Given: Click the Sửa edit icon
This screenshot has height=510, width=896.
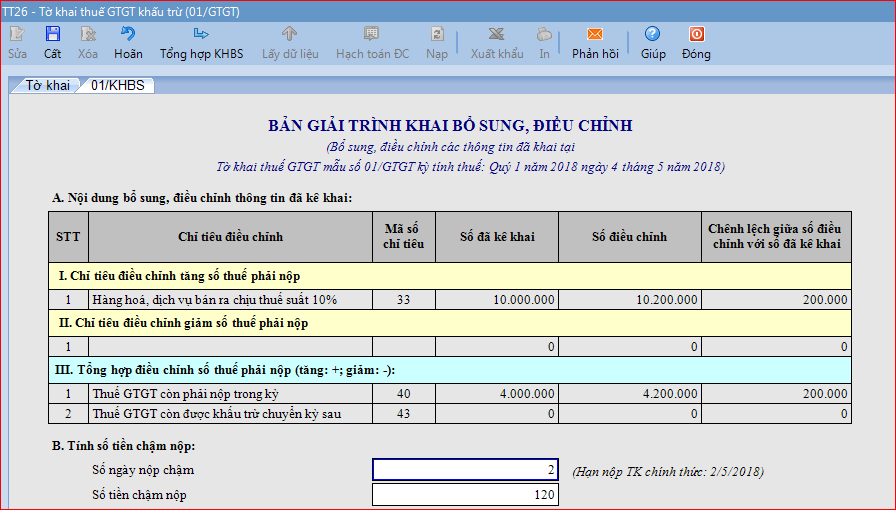Looking at the screenshot, I should click(17, 35).
